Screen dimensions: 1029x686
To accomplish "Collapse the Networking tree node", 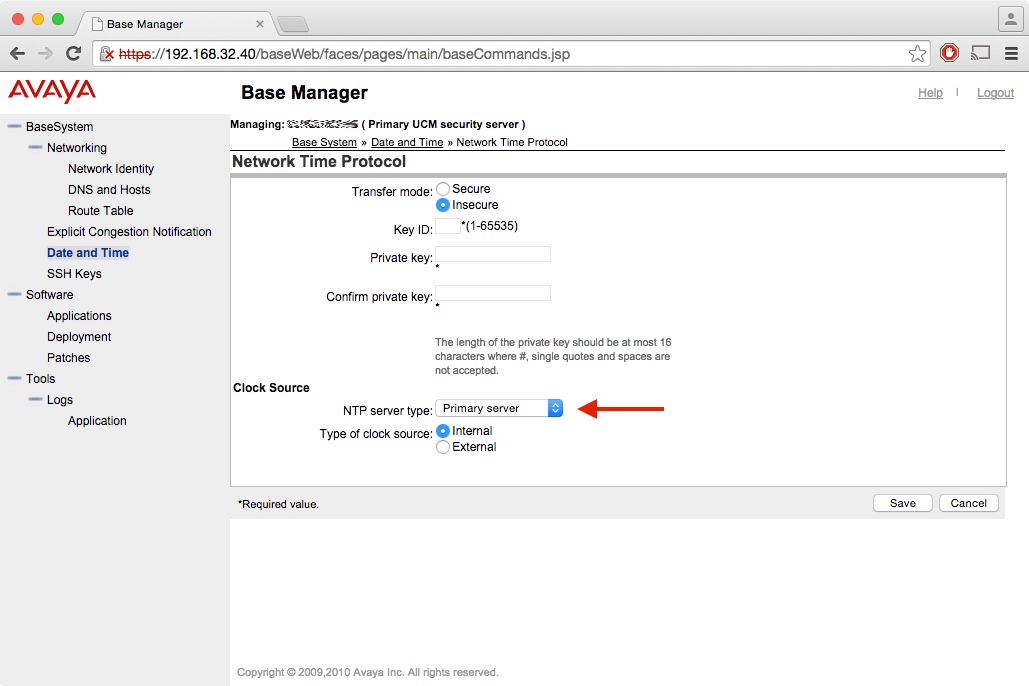I will pos(35,147).
